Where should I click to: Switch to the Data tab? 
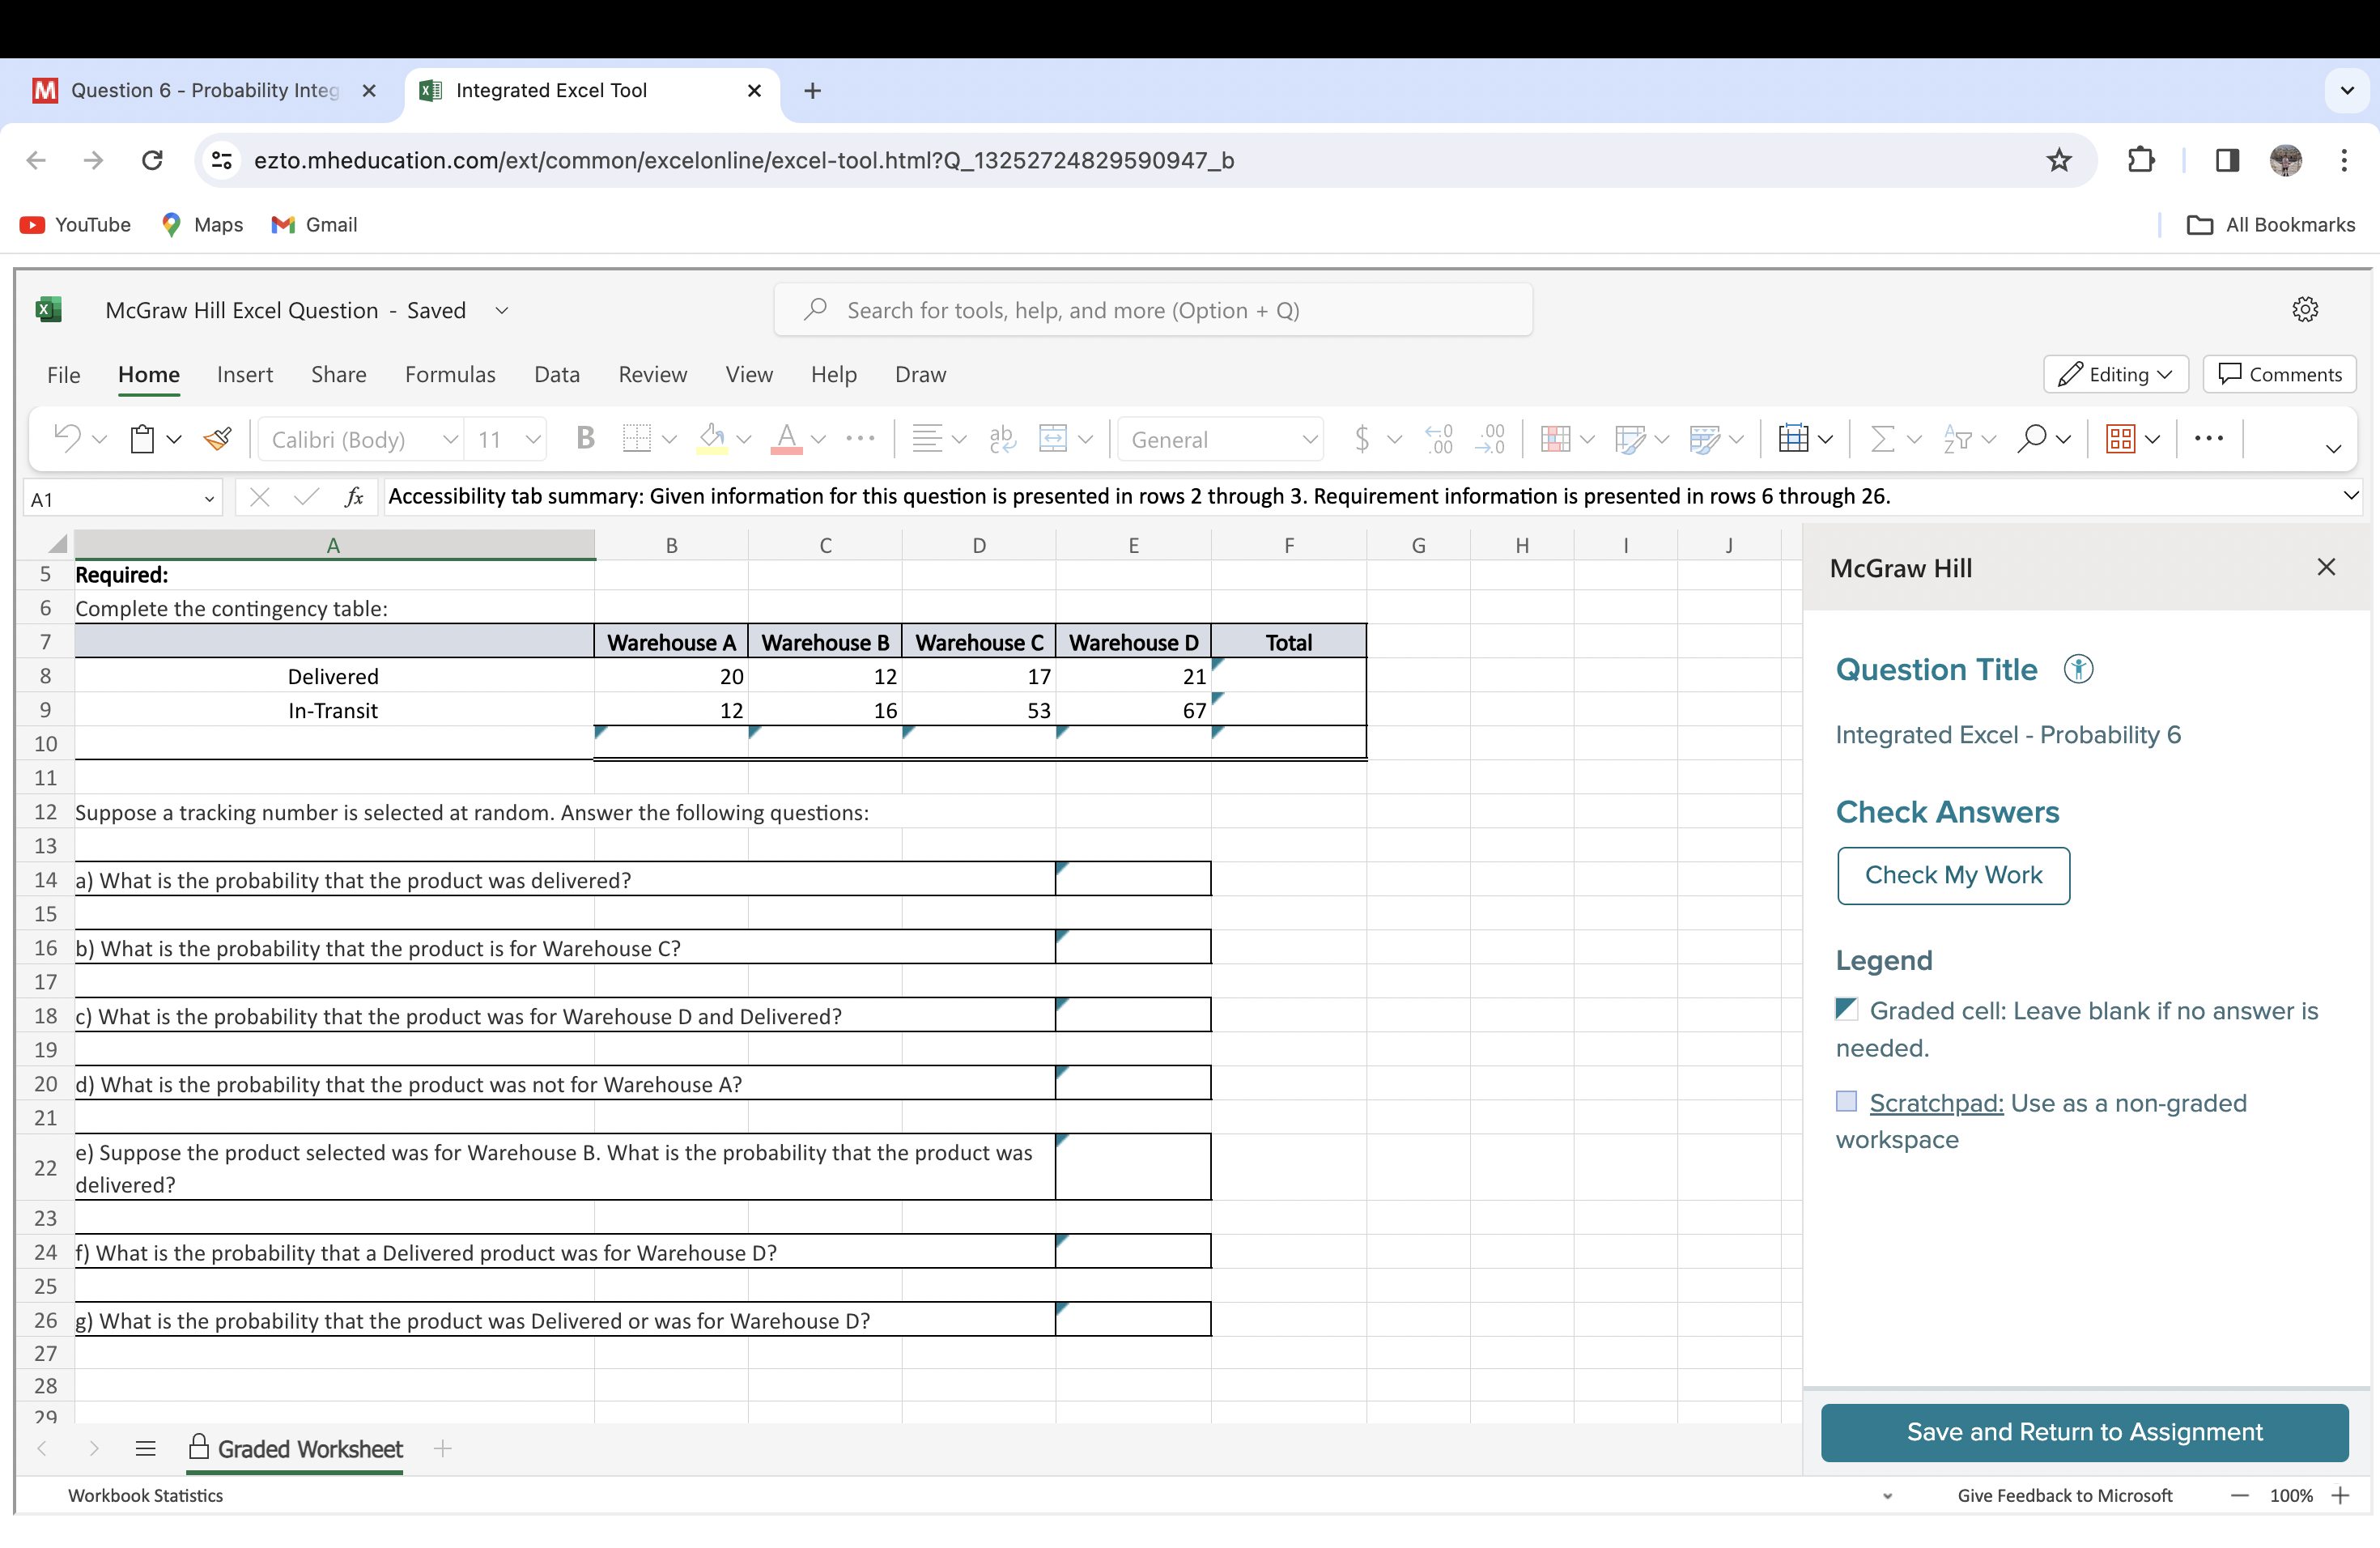coord(557,375)
